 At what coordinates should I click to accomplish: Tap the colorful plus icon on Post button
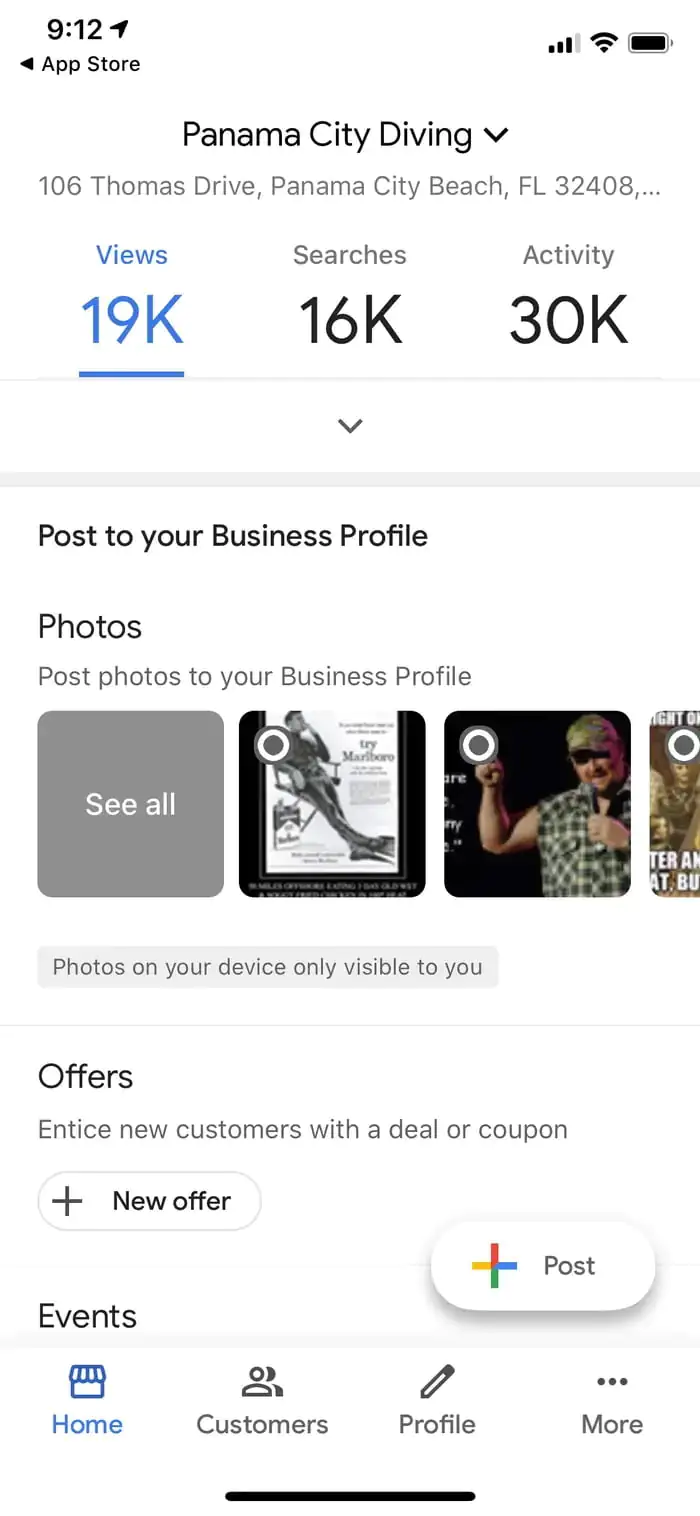[x=492, y=1265]
